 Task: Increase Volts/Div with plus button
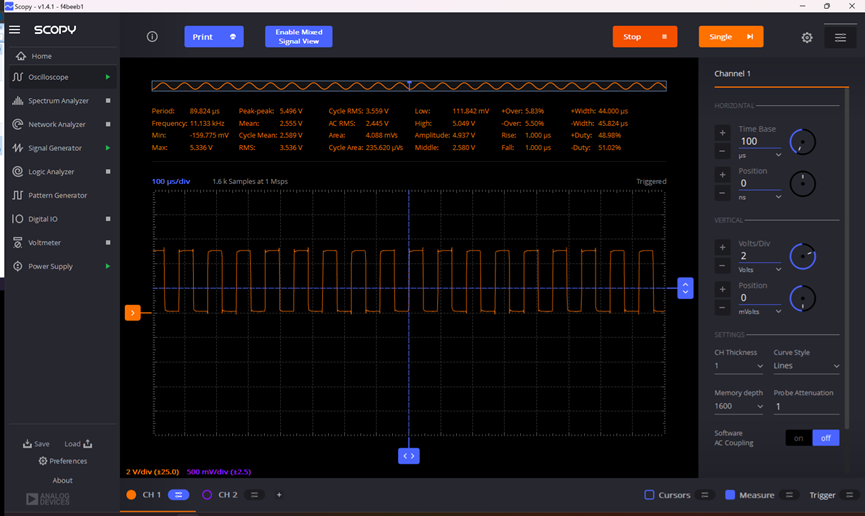722,247
